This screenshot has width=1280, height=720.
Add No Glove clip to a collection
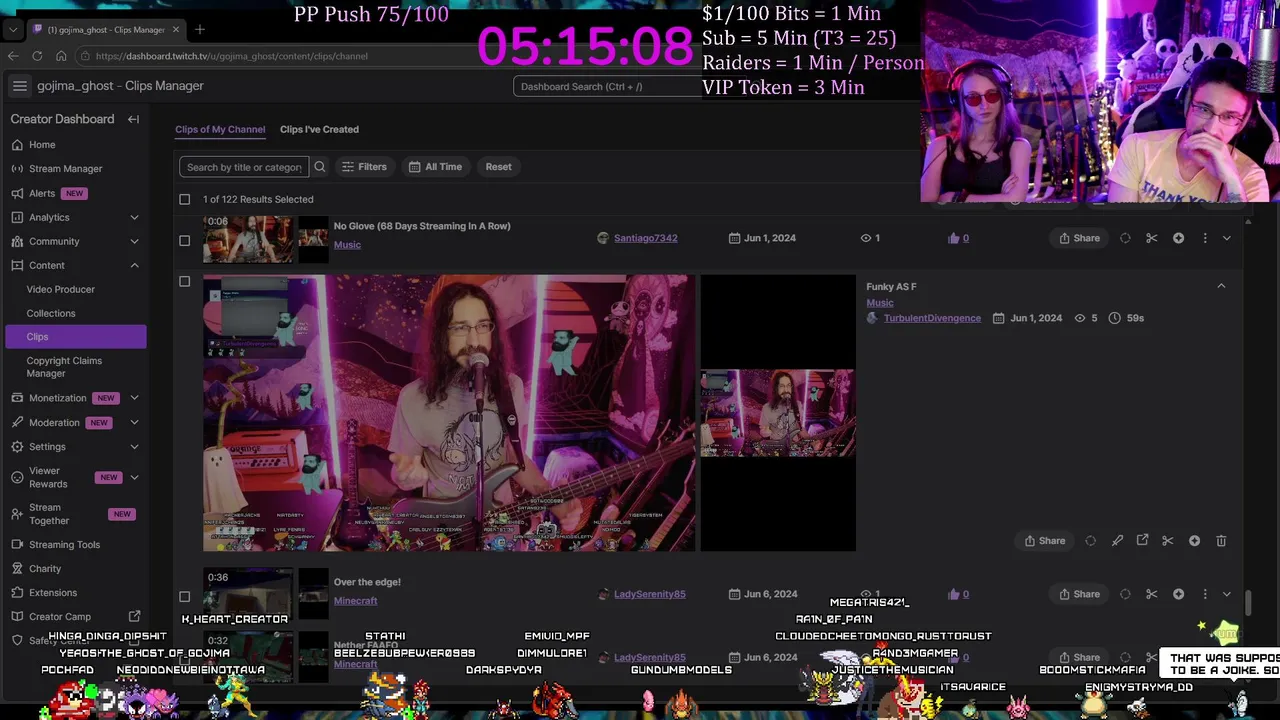click(x=1178, y=238)
